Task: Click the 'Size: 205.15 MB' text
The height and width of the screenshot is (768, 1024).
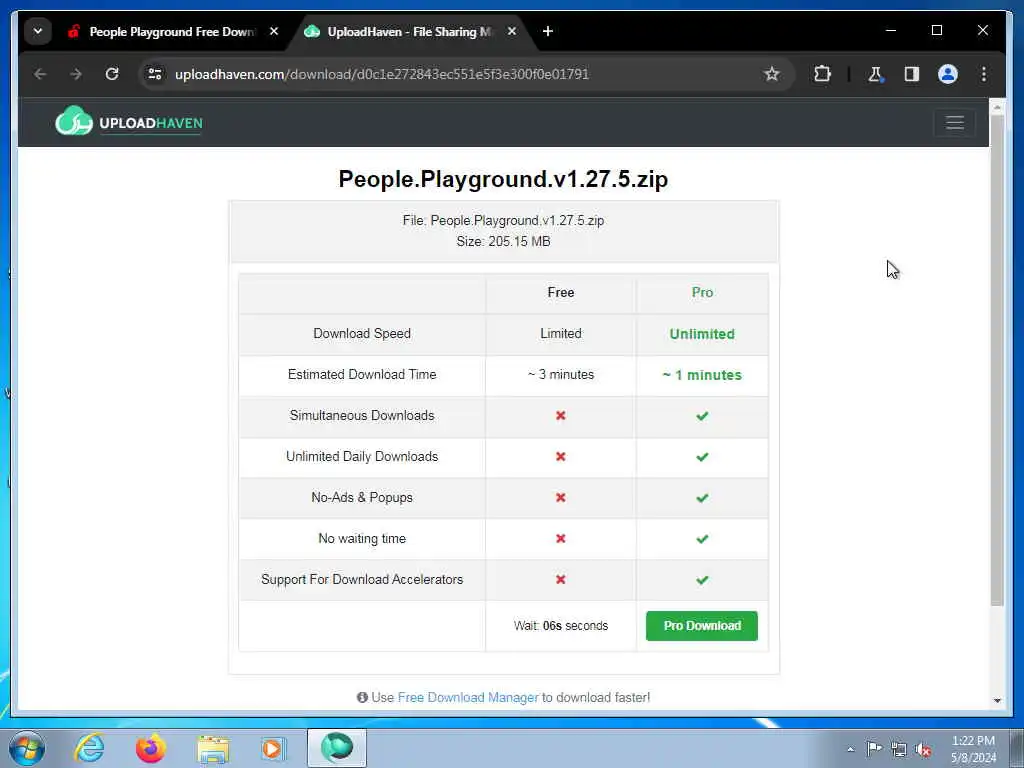Action: [x=503, y=242]
